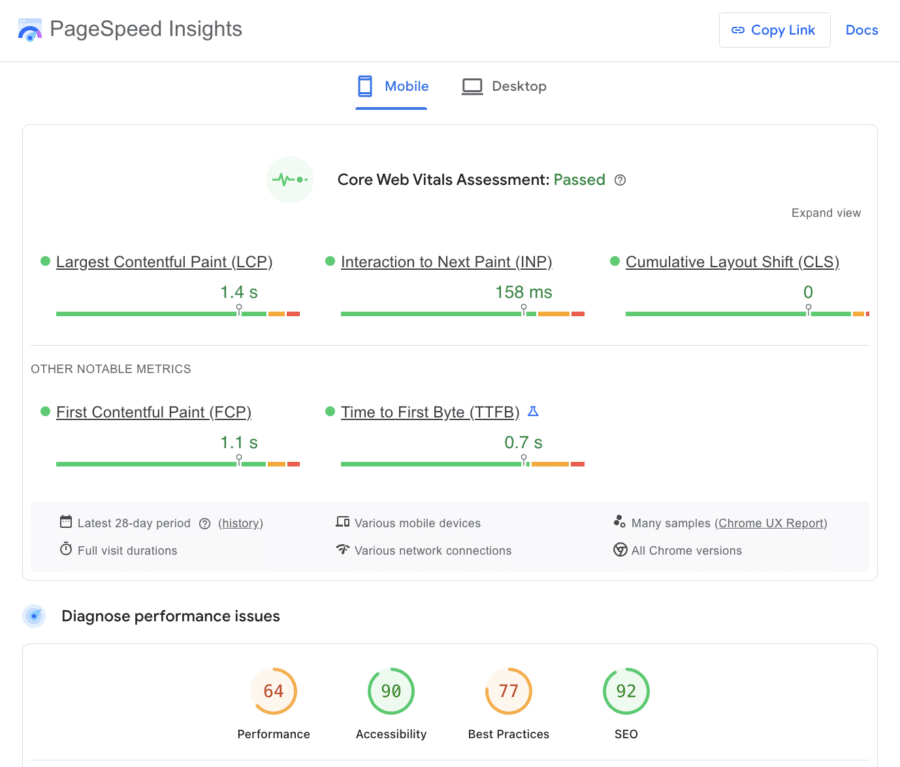Select the Performance score gauge 64
The image size is (900, 767).
point(274,691)
